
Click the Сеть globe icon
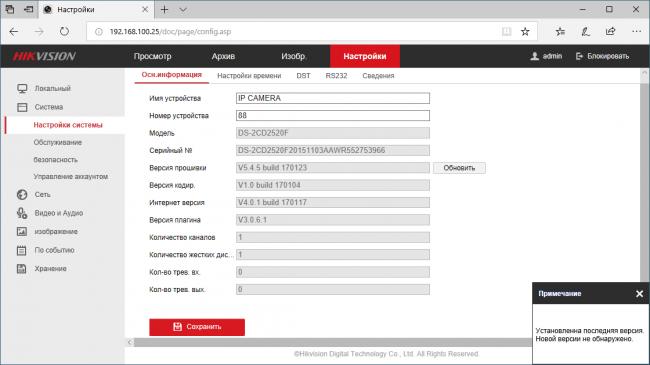point(22,195)
